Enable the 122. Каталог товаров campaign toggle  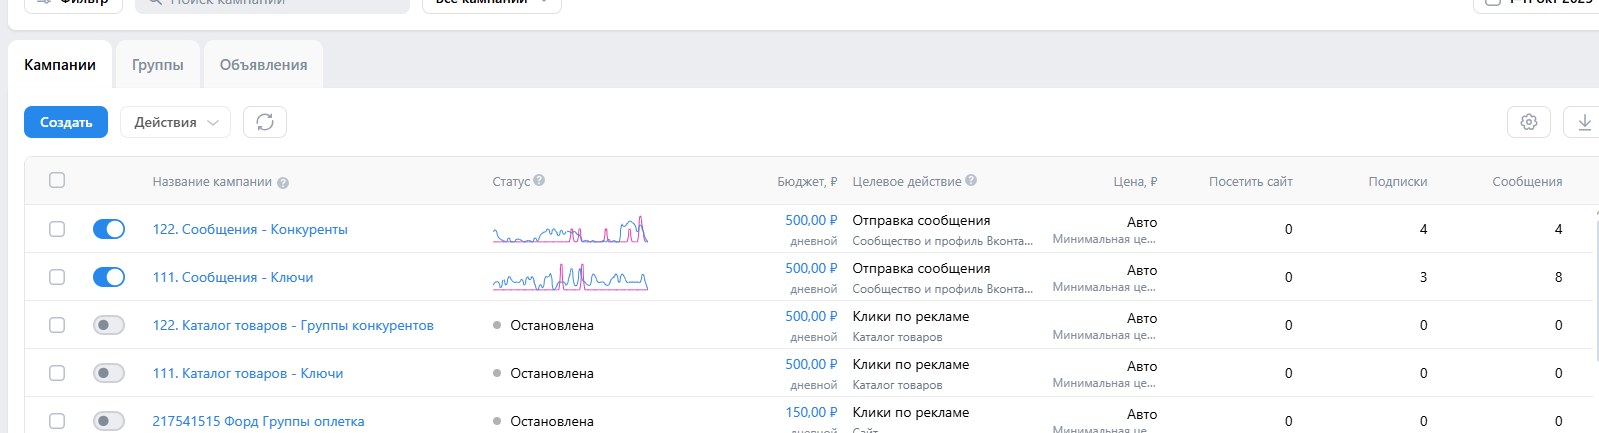(x=109, y=325)
